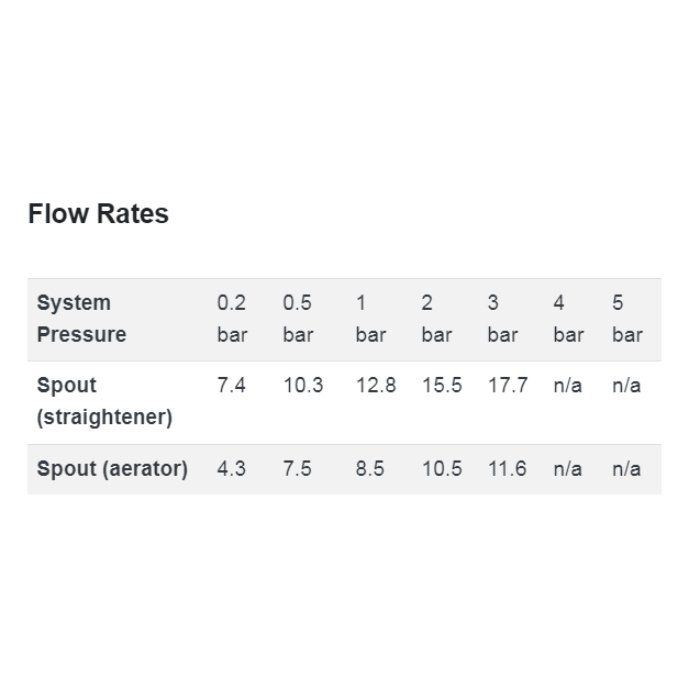Select the System Pressure row label
Image resolution: width=700 pixels, height=700 pixels.
point(81,319)
